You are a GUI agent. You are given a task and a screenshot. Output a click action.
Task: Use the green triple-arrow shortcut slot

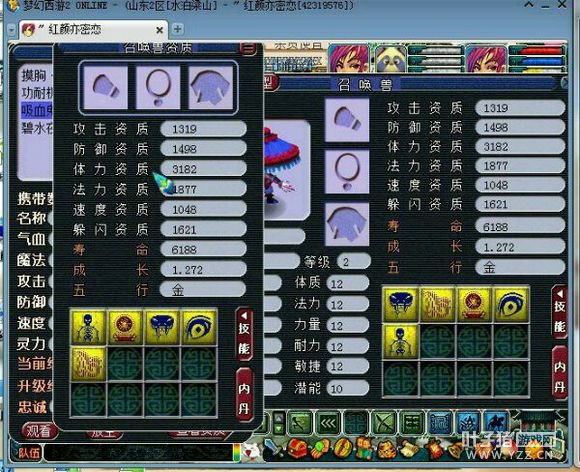click(328, 423)
